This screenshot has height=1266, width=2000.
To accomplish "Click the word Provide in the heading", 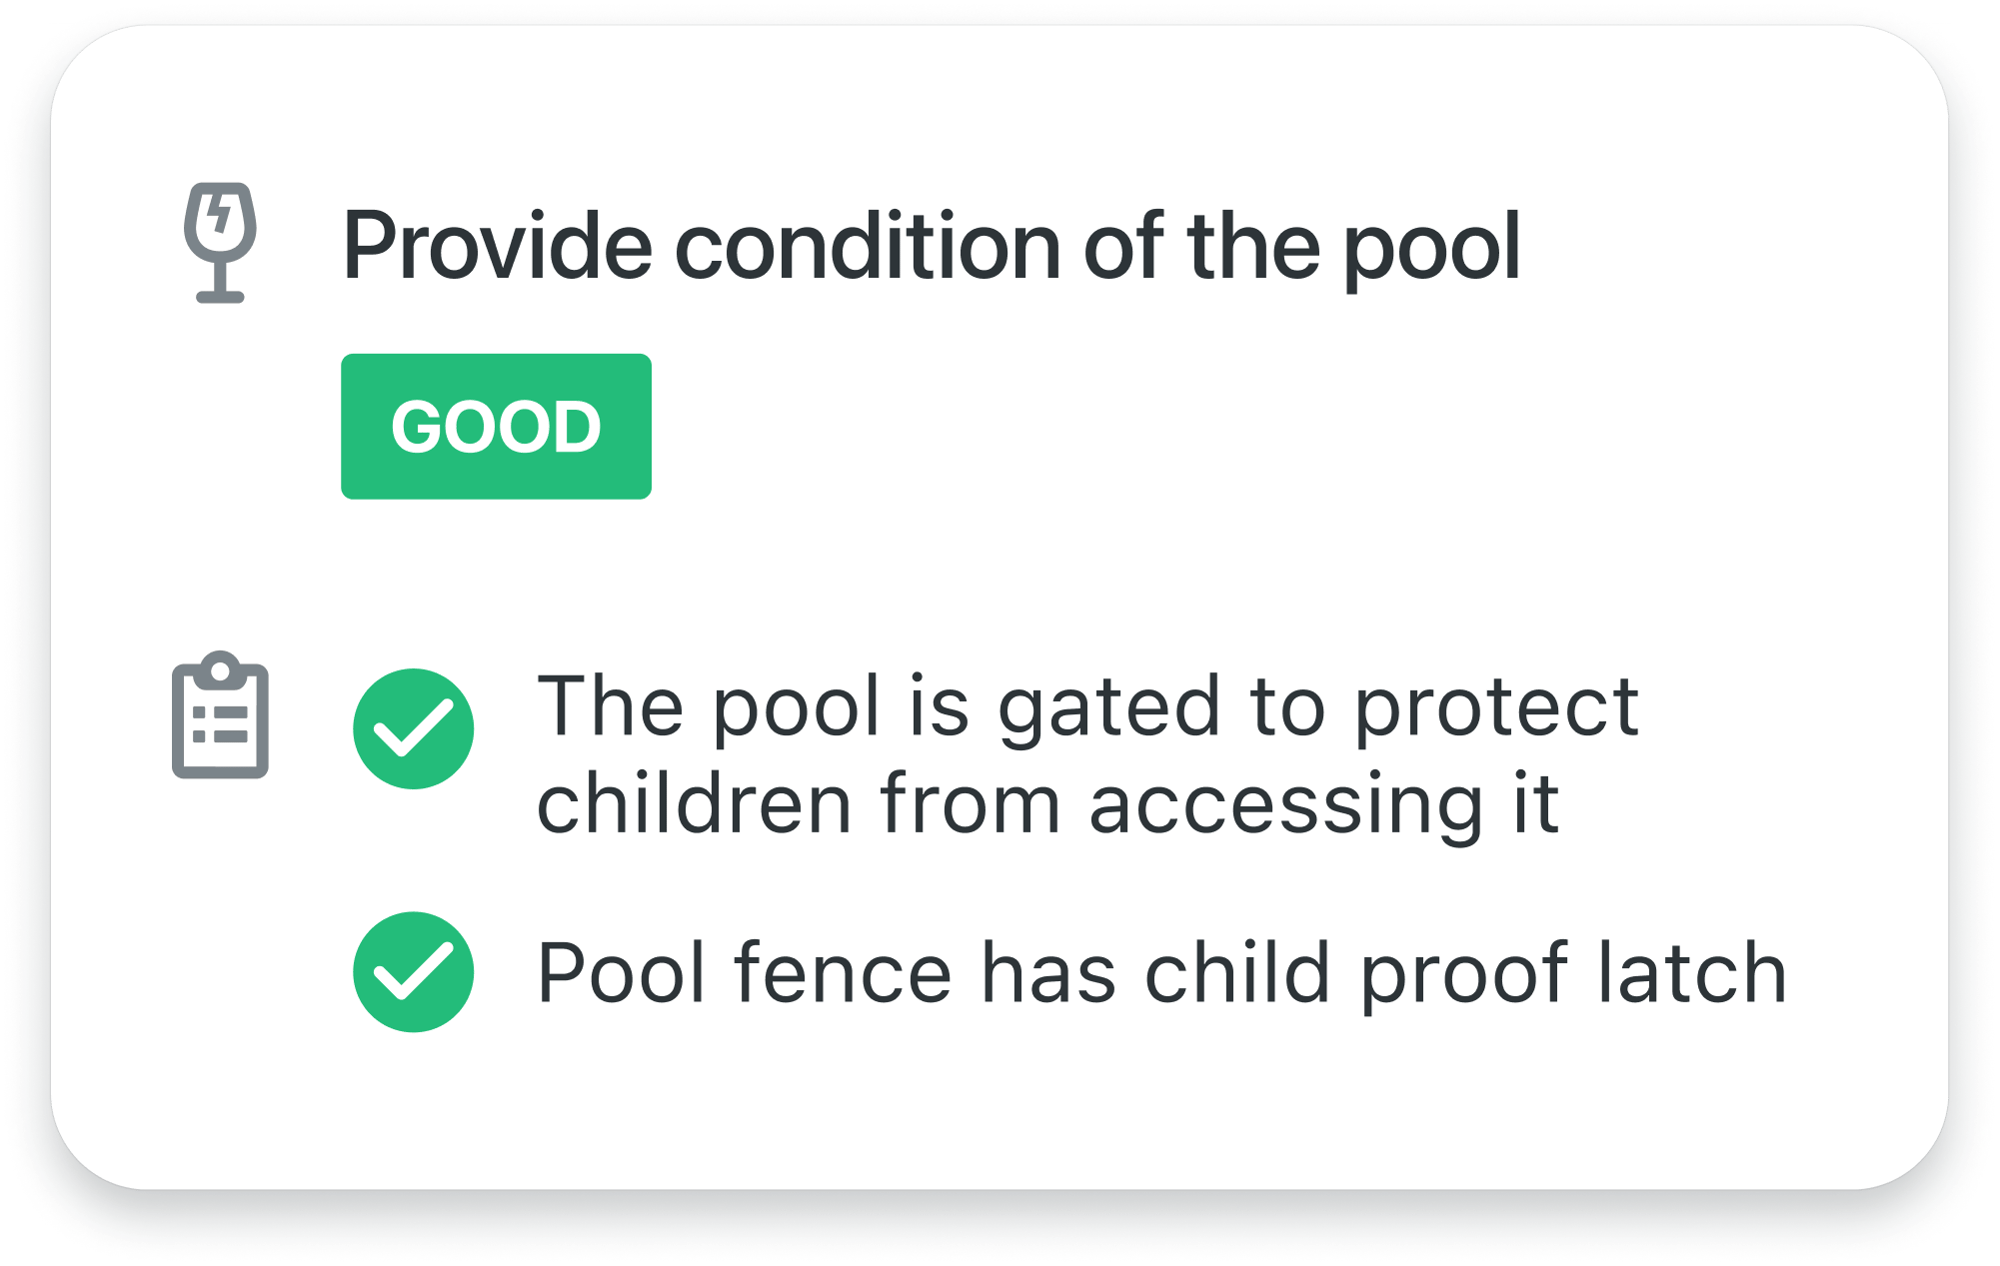I will coord(497,246).
